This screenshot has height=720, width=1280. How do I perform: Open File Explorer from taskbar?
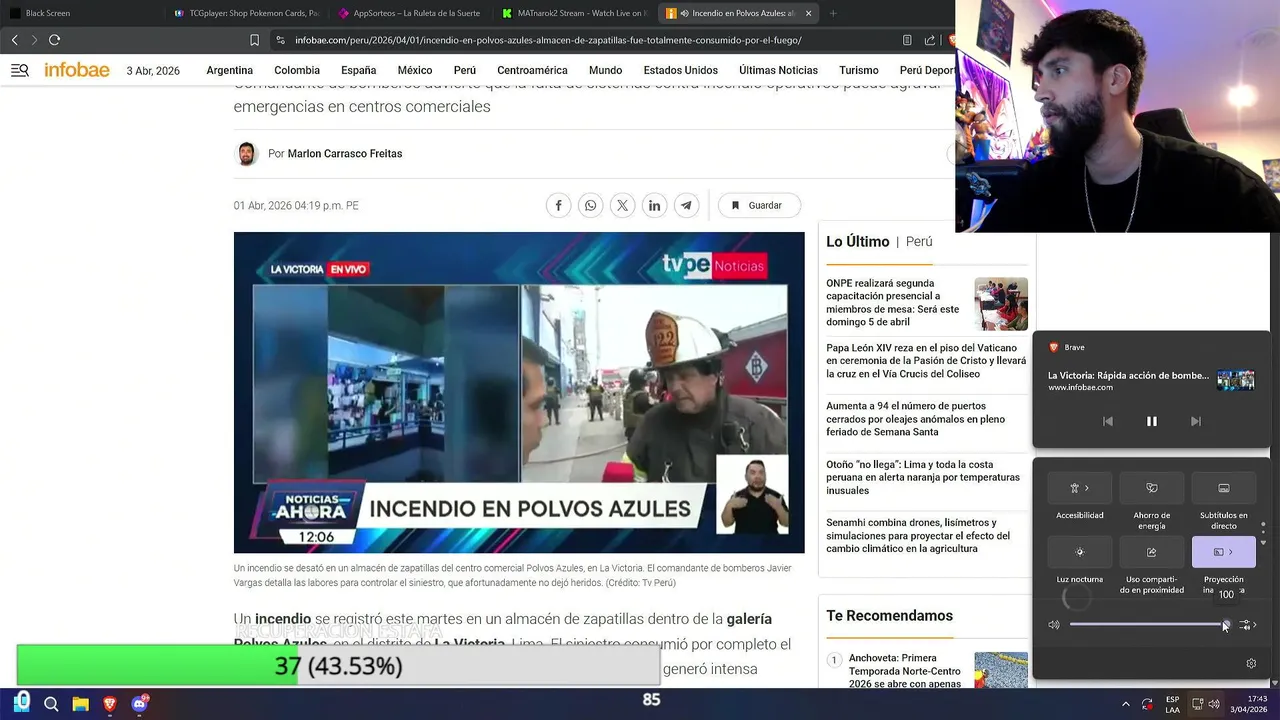[x=80, y=704]
